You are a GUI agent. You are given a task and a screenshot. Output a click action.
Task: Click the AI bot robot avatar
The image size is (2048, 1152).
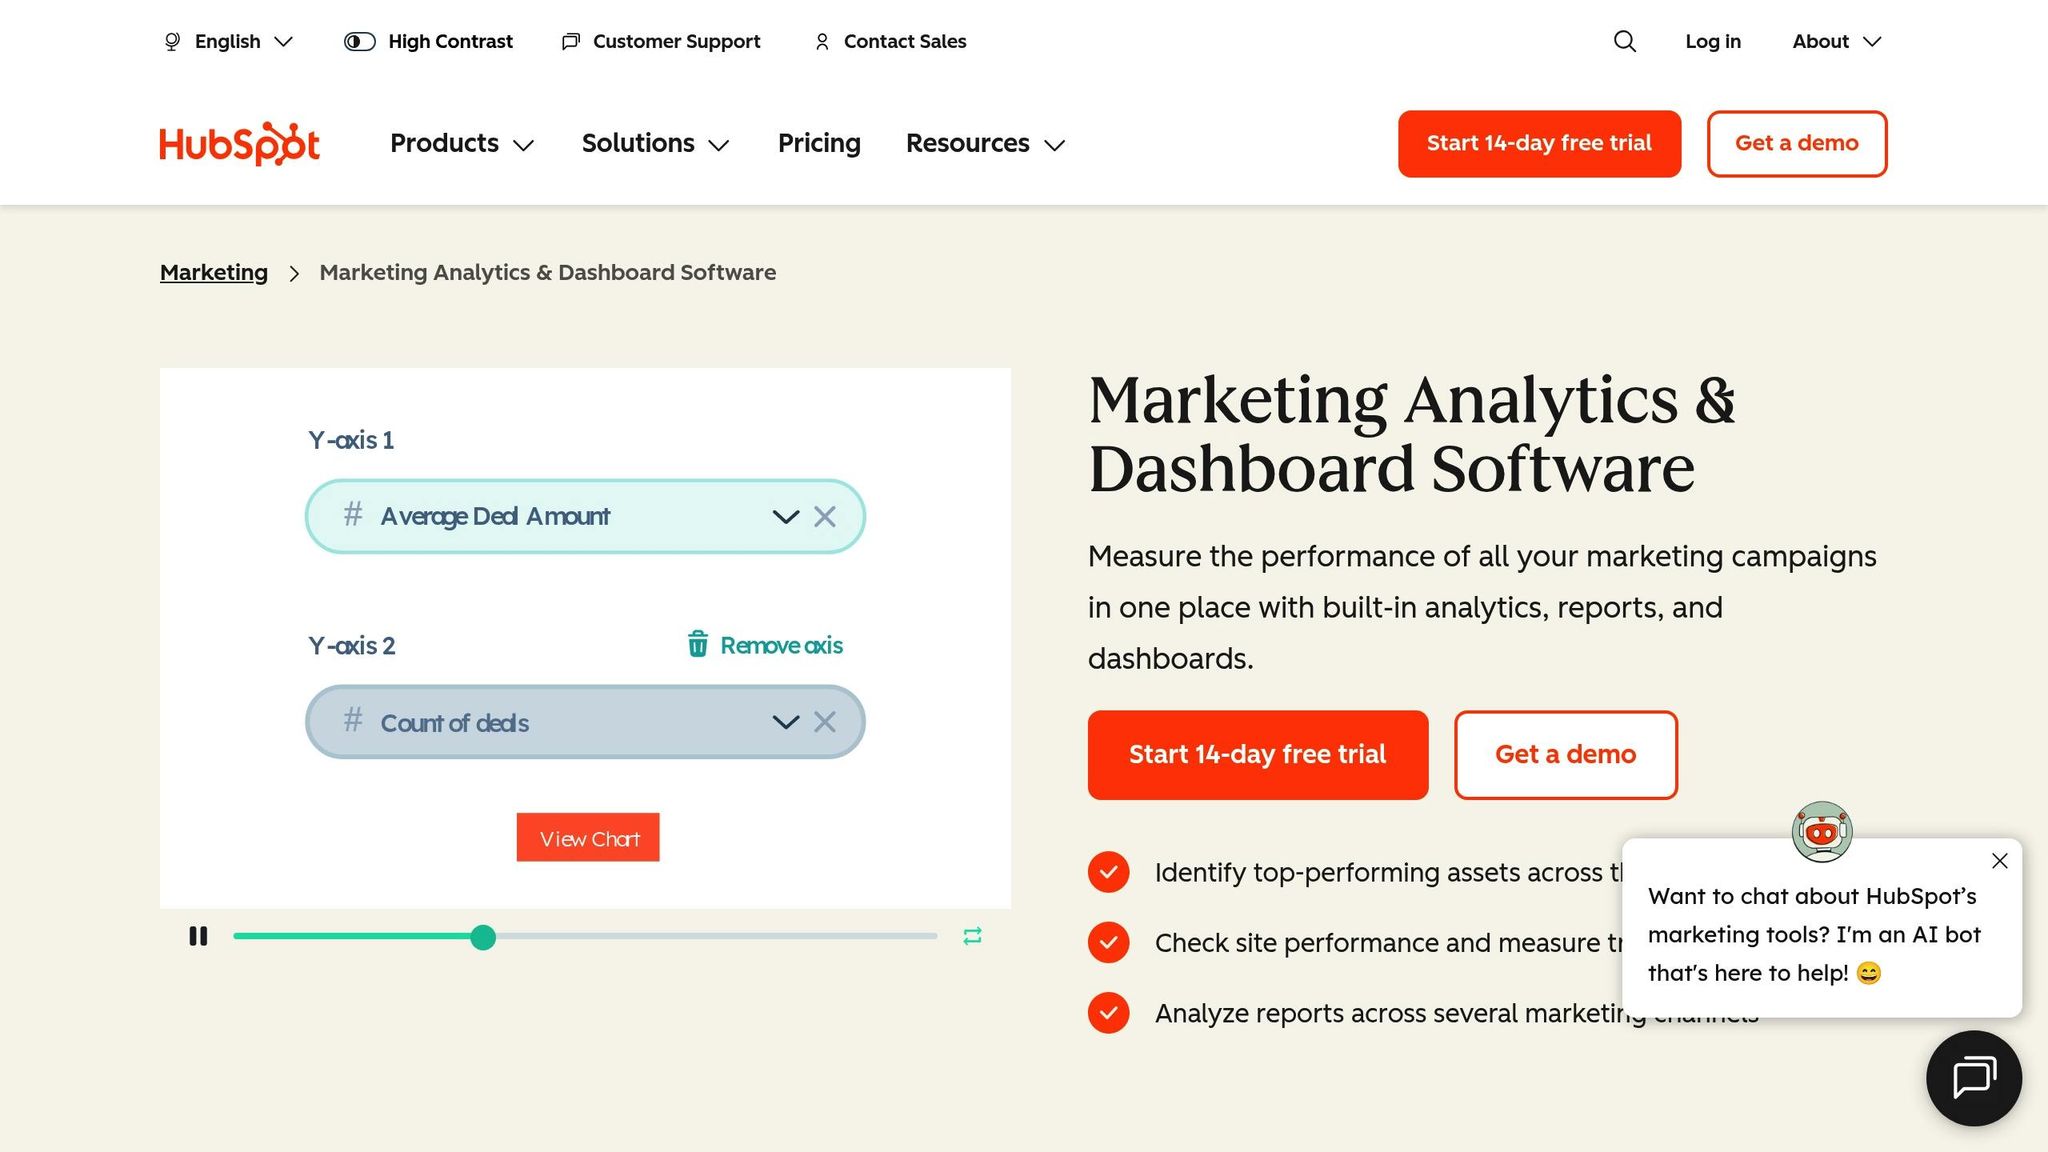(x=1822, y=830)
